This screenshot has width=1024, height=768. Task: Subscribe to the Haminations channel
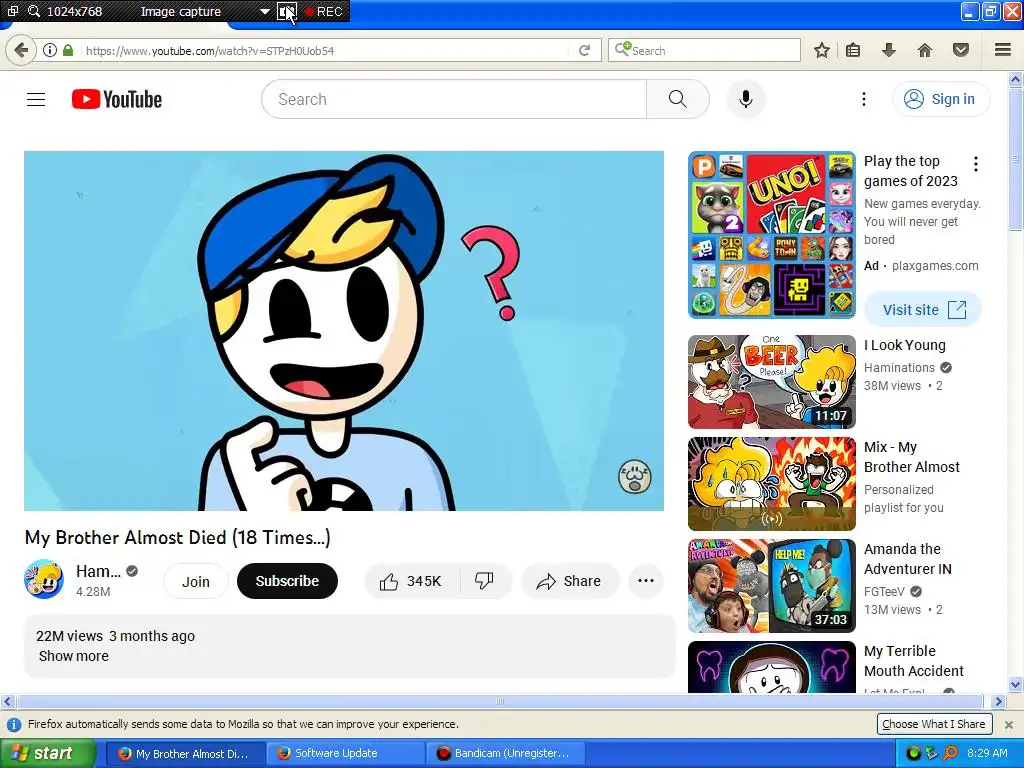pos(287,581)
